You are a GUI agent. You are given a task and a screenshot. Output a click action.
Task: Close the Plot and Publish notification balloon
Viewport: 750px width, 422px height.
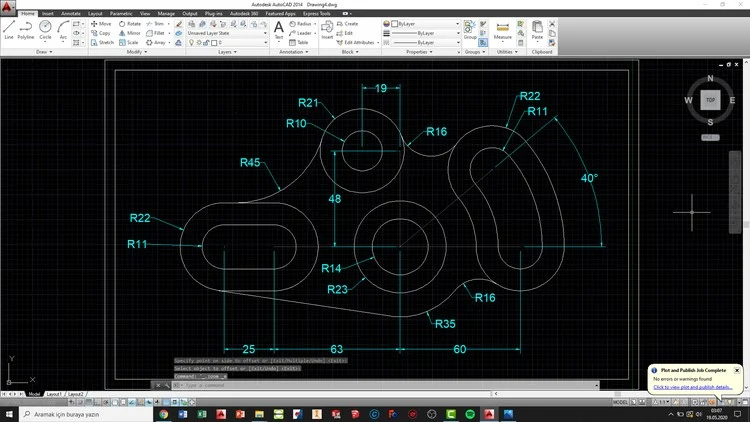click(x=737, y=370)
